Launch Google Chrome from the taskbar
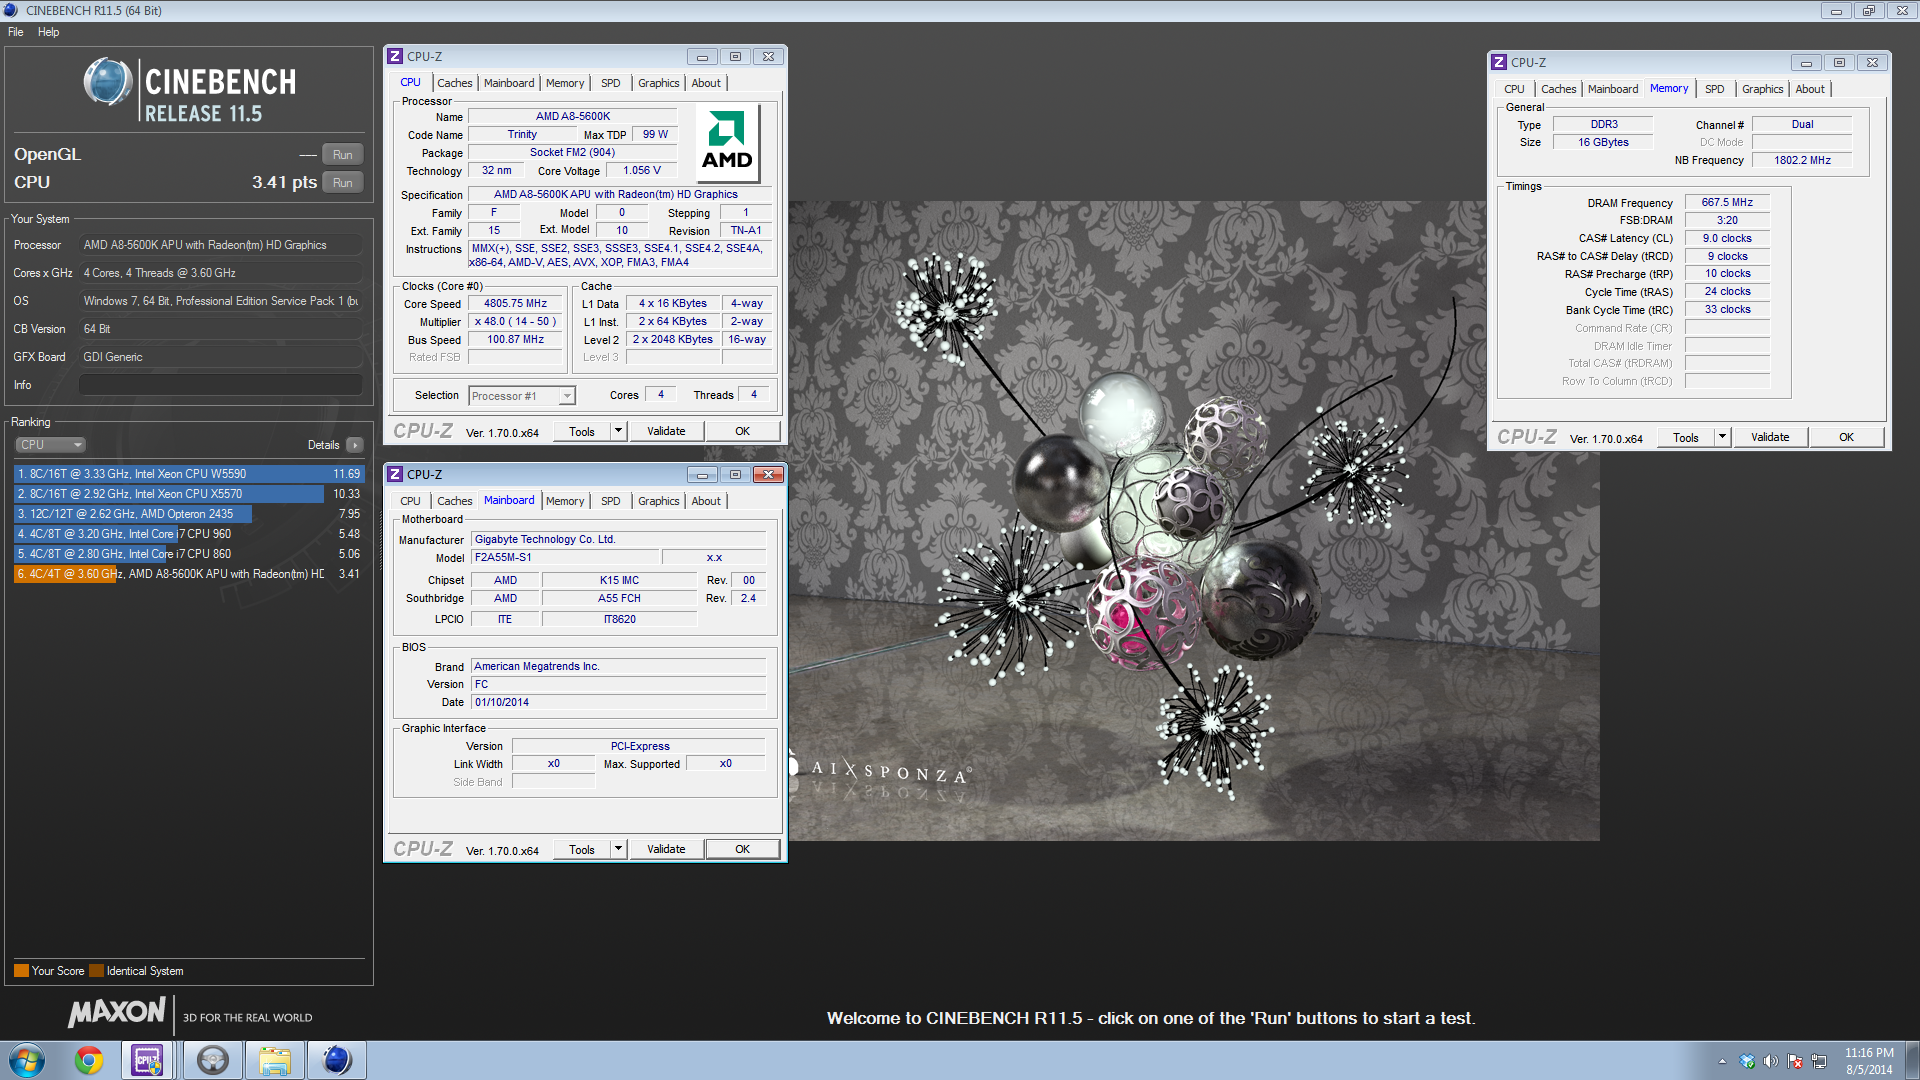The image size is (1920, 1080). (x=89, y=1060)
